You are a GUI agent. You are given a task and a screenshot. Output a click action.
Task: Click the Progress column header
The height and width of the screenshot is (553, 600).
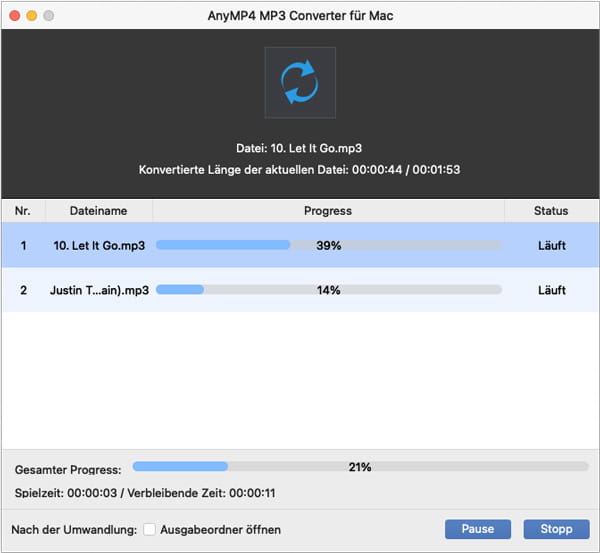click(x=328, y=211)
